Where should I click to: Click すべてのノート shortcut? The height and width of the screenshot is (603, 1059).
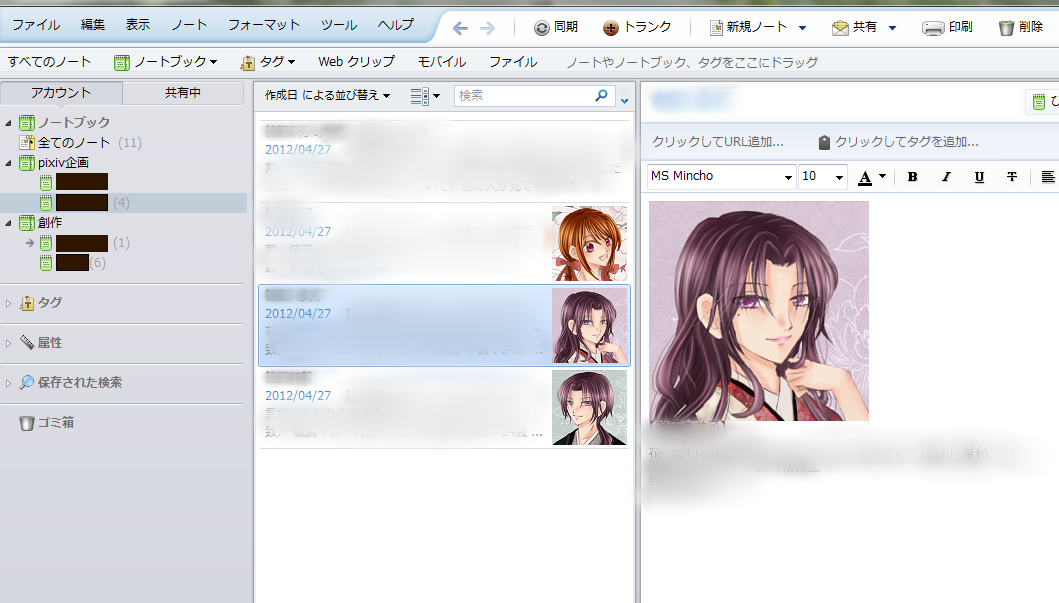tap(49, 62)
